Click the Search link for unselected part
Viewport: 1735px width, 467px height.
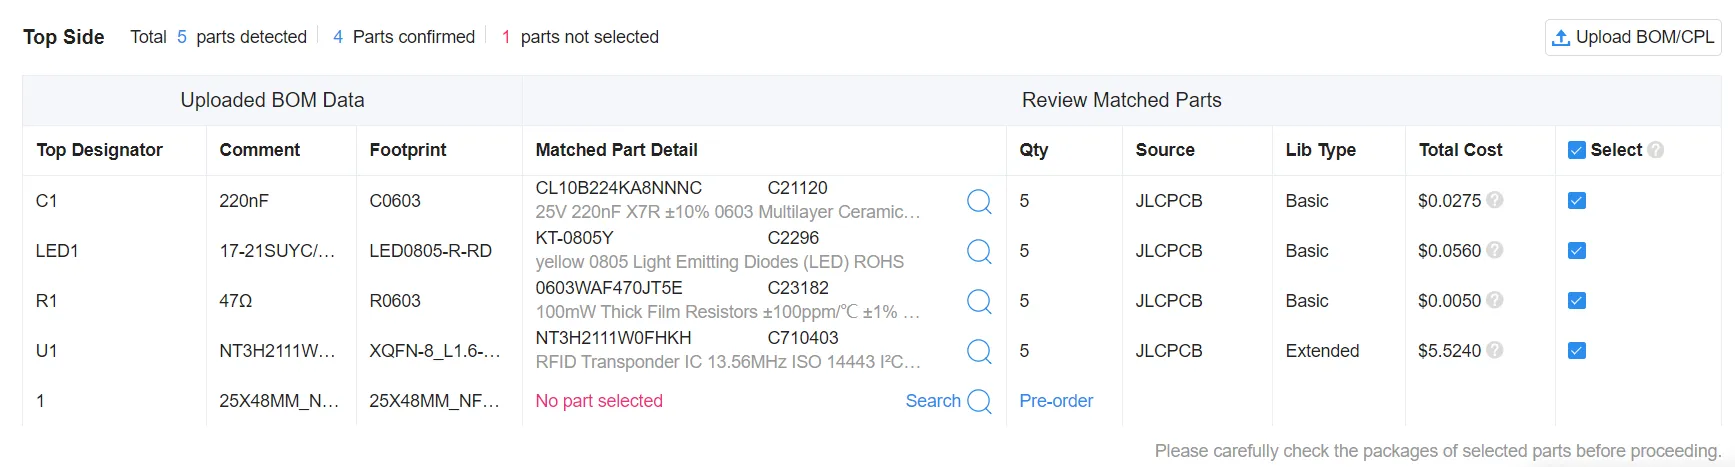click(933, 401)
